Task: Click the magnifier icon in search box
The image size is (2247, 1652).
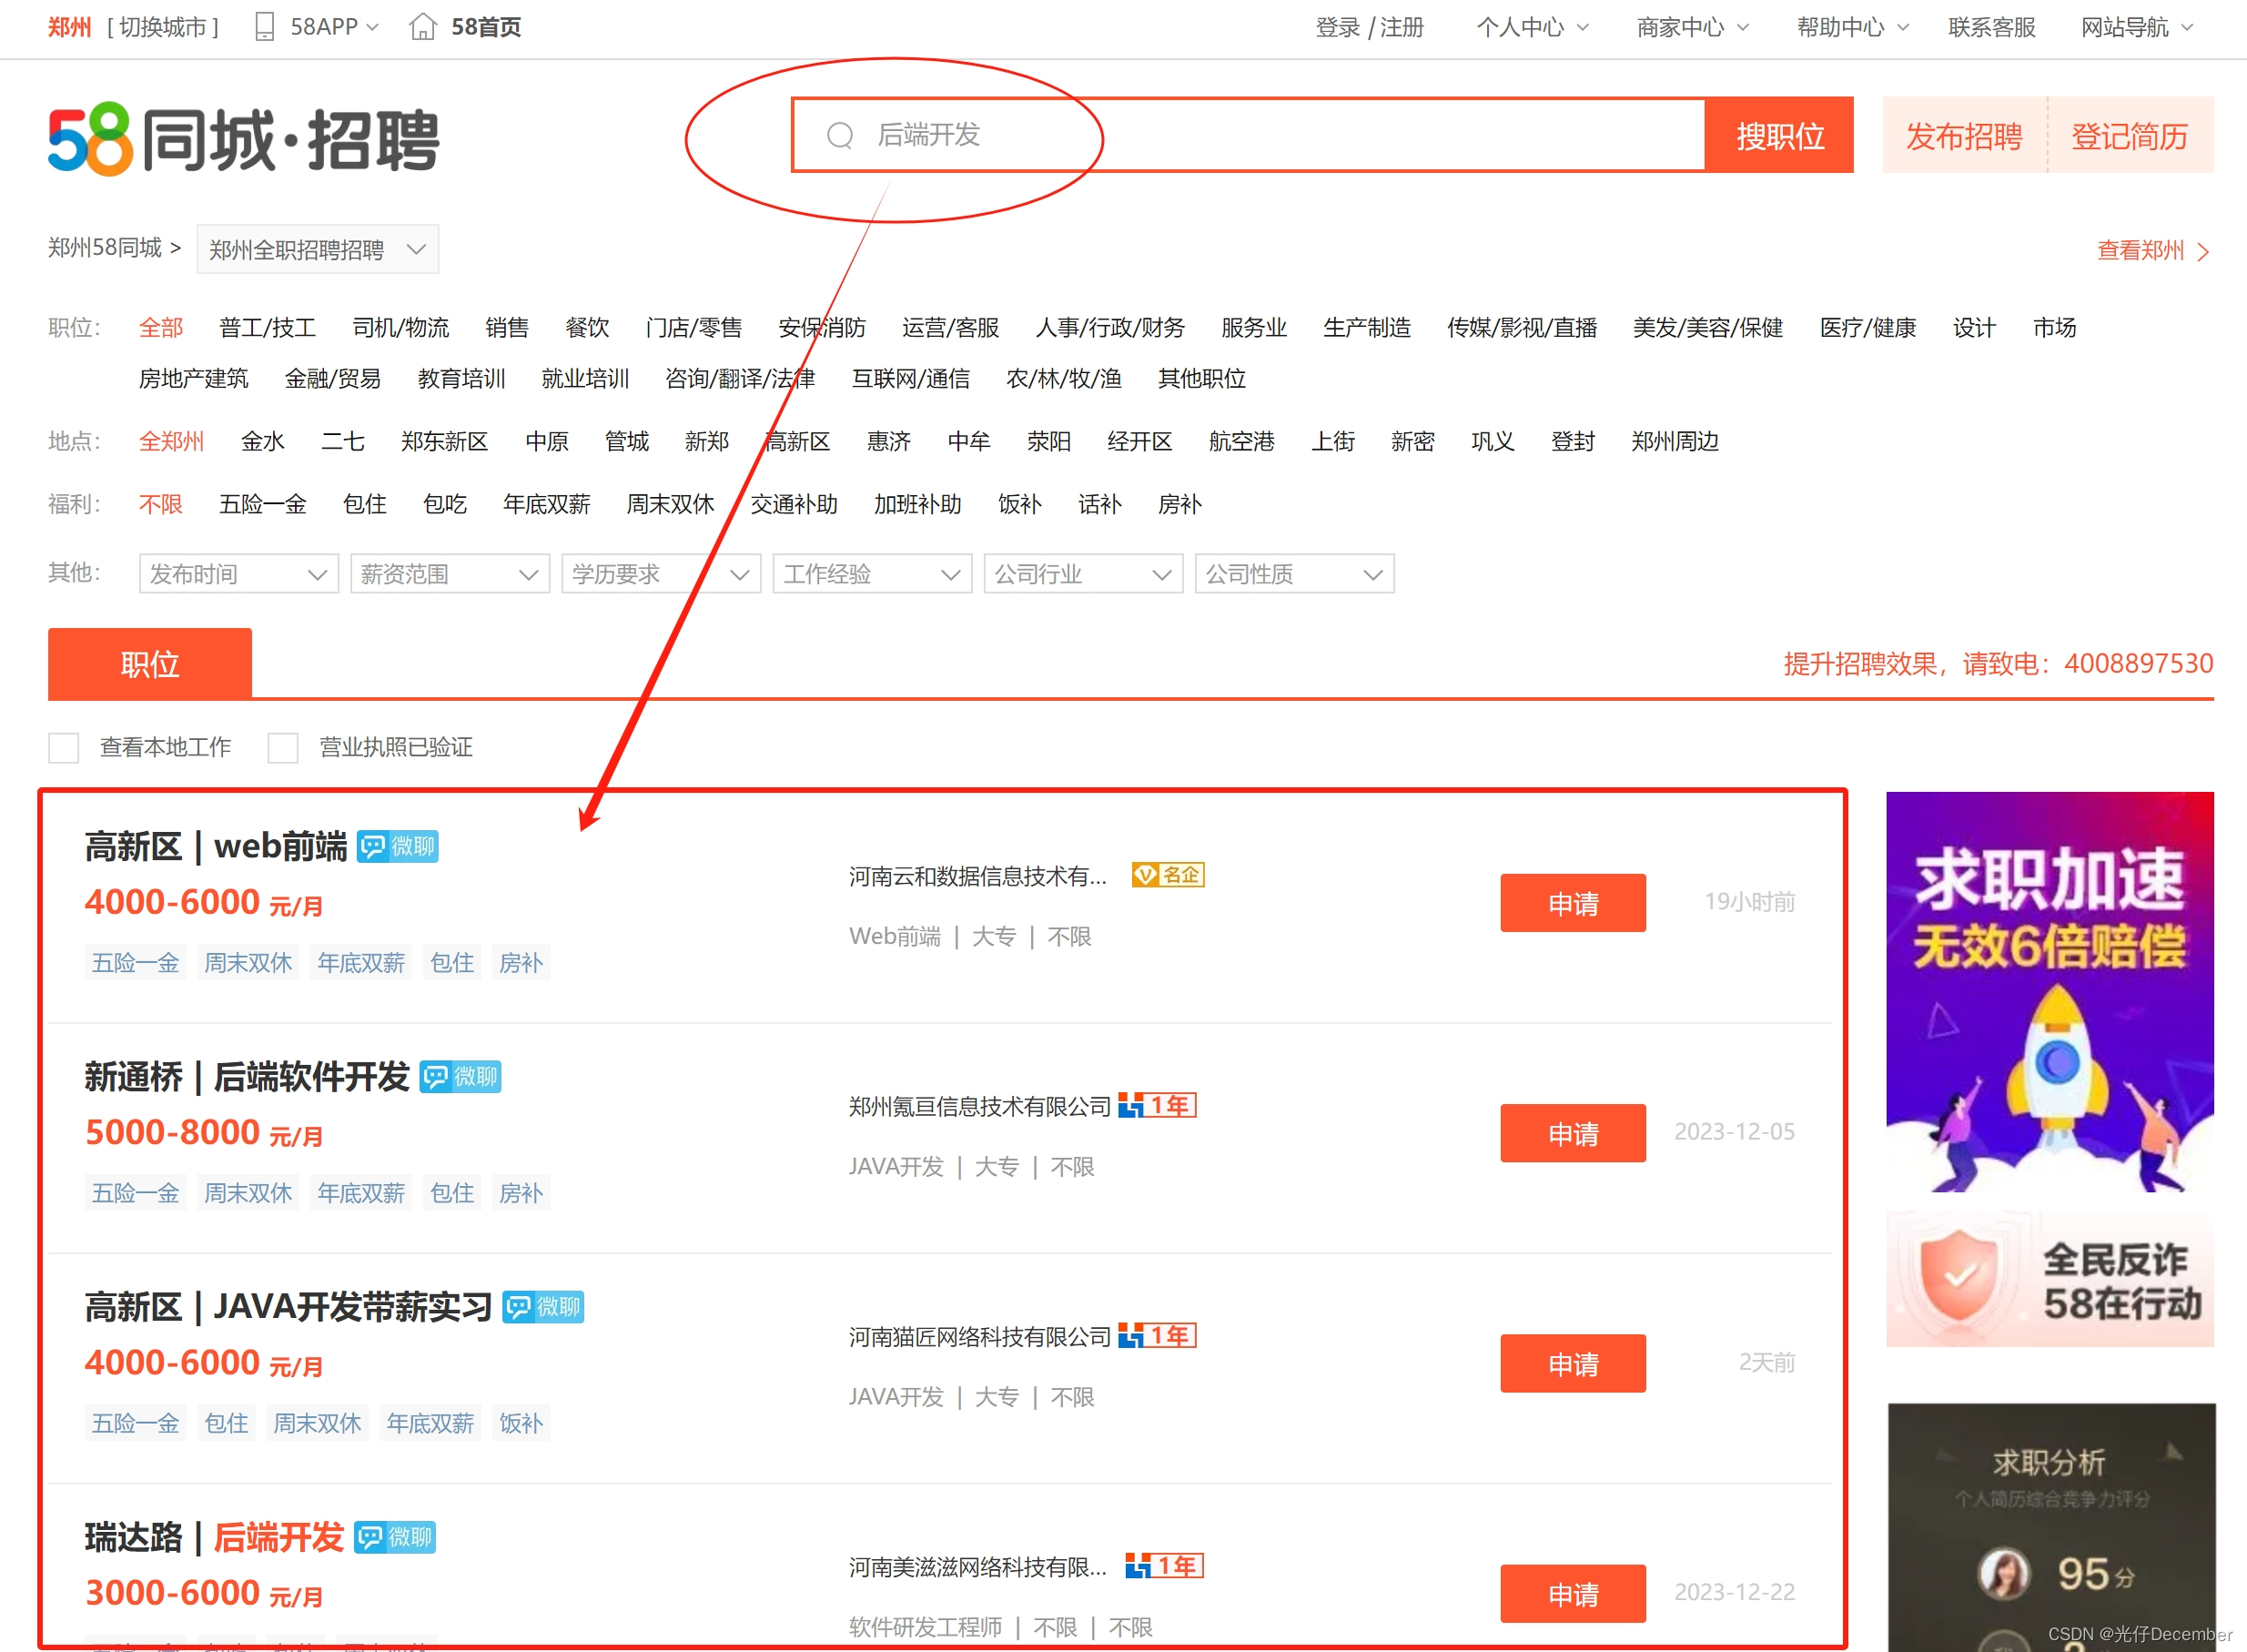Action: (840, 135)
